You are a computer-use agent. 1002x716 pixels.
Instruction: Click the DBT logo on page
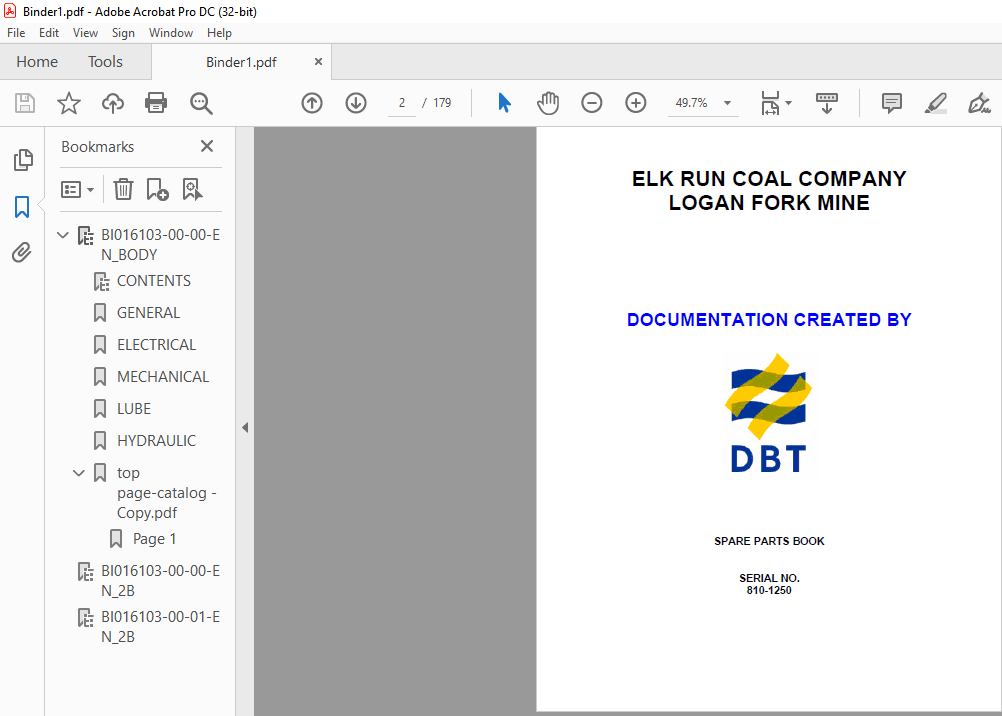(x=769, y=413)
